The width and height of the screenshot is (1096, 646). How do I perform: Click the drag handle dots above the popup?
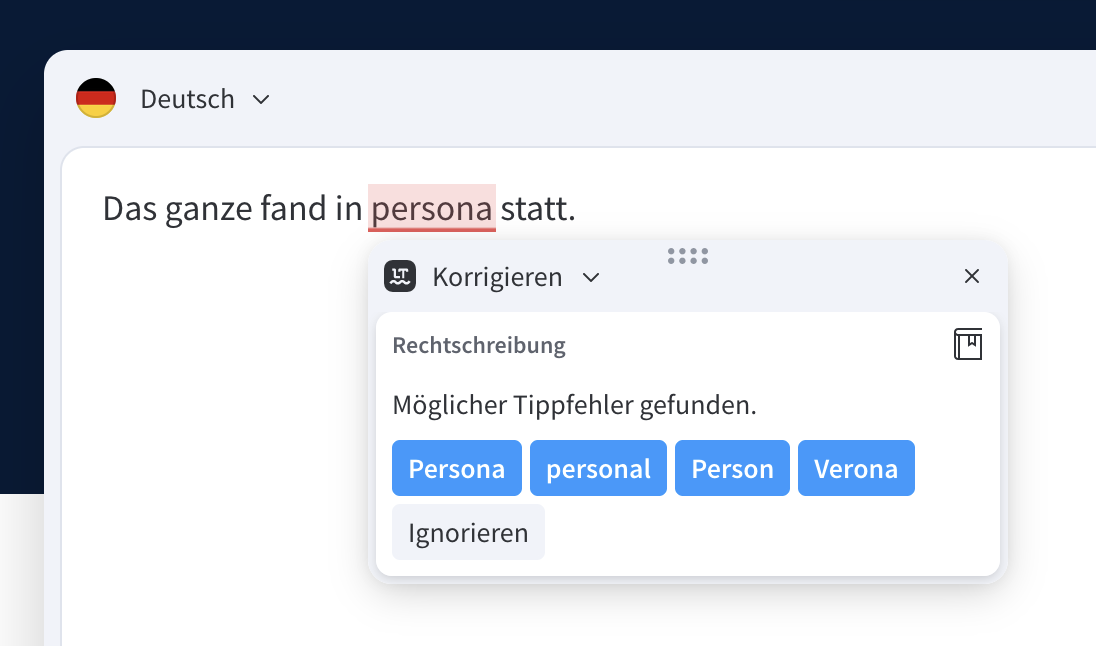click(x=687, y=257)
